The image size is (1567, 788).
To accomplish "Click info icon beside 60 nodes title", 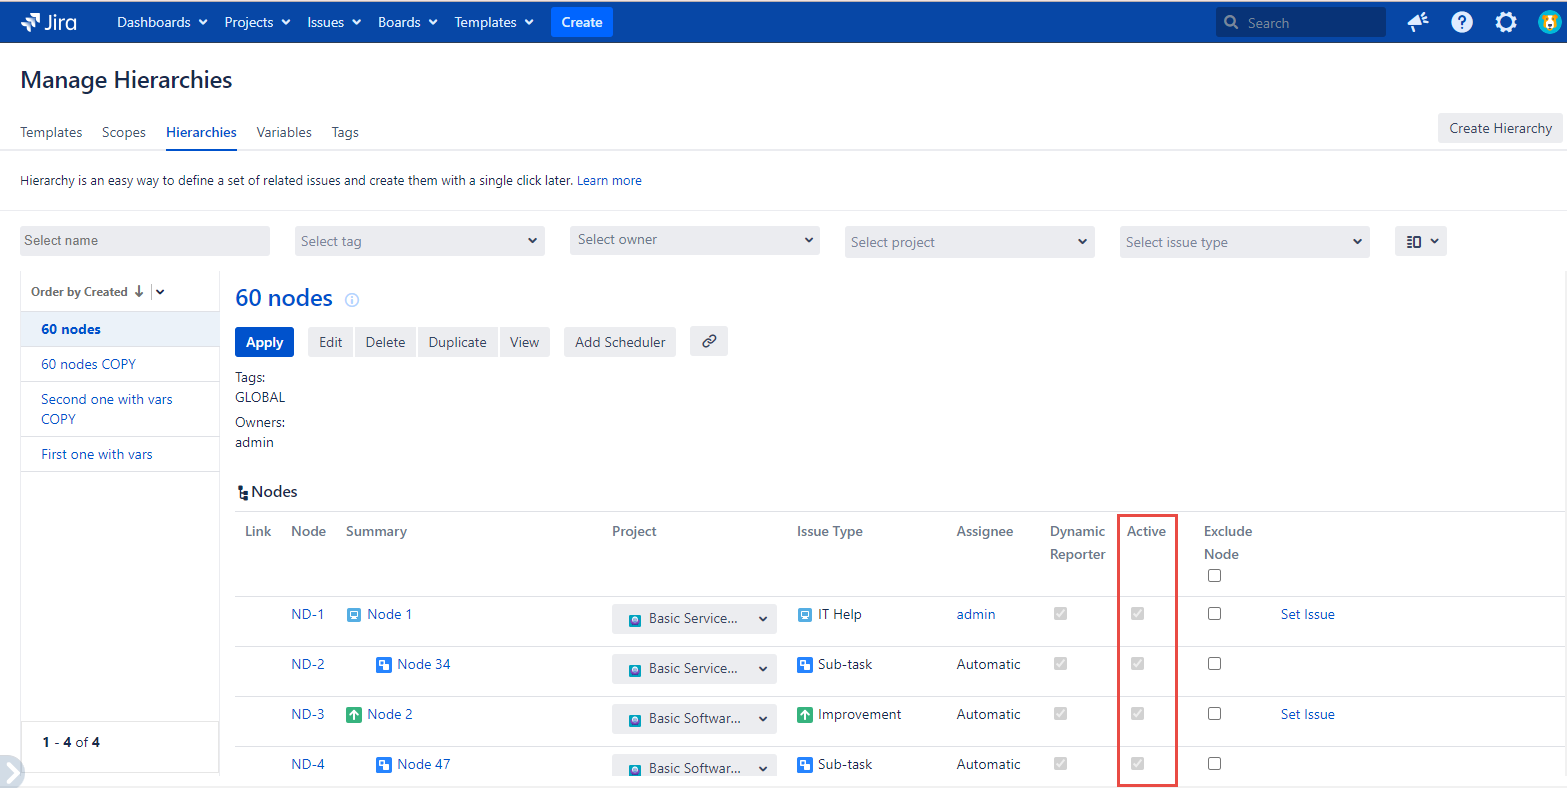I will click(352, 300).
